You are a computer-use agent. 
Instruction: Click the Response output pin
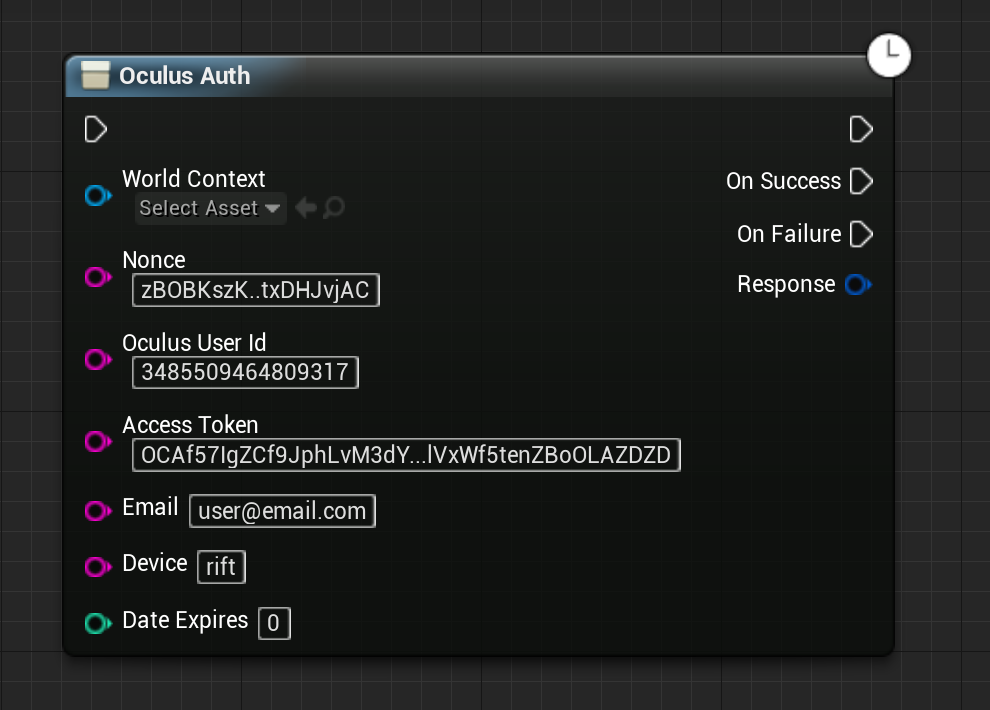pyautogui.click(x=857, y=285)
